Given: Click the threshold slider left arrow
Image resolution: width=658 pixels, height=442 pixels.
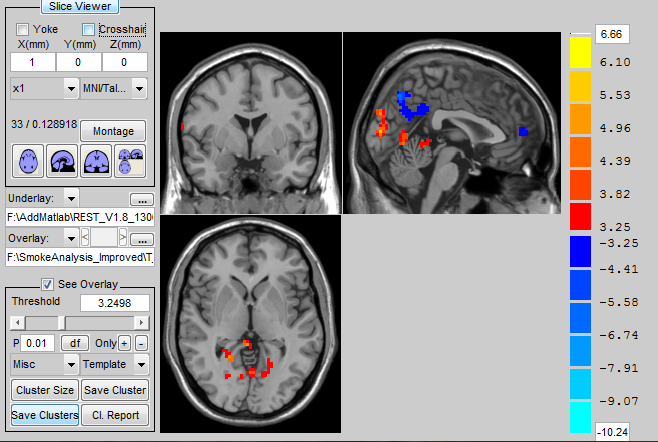Looking at the screenshot, I should point(17,323).
